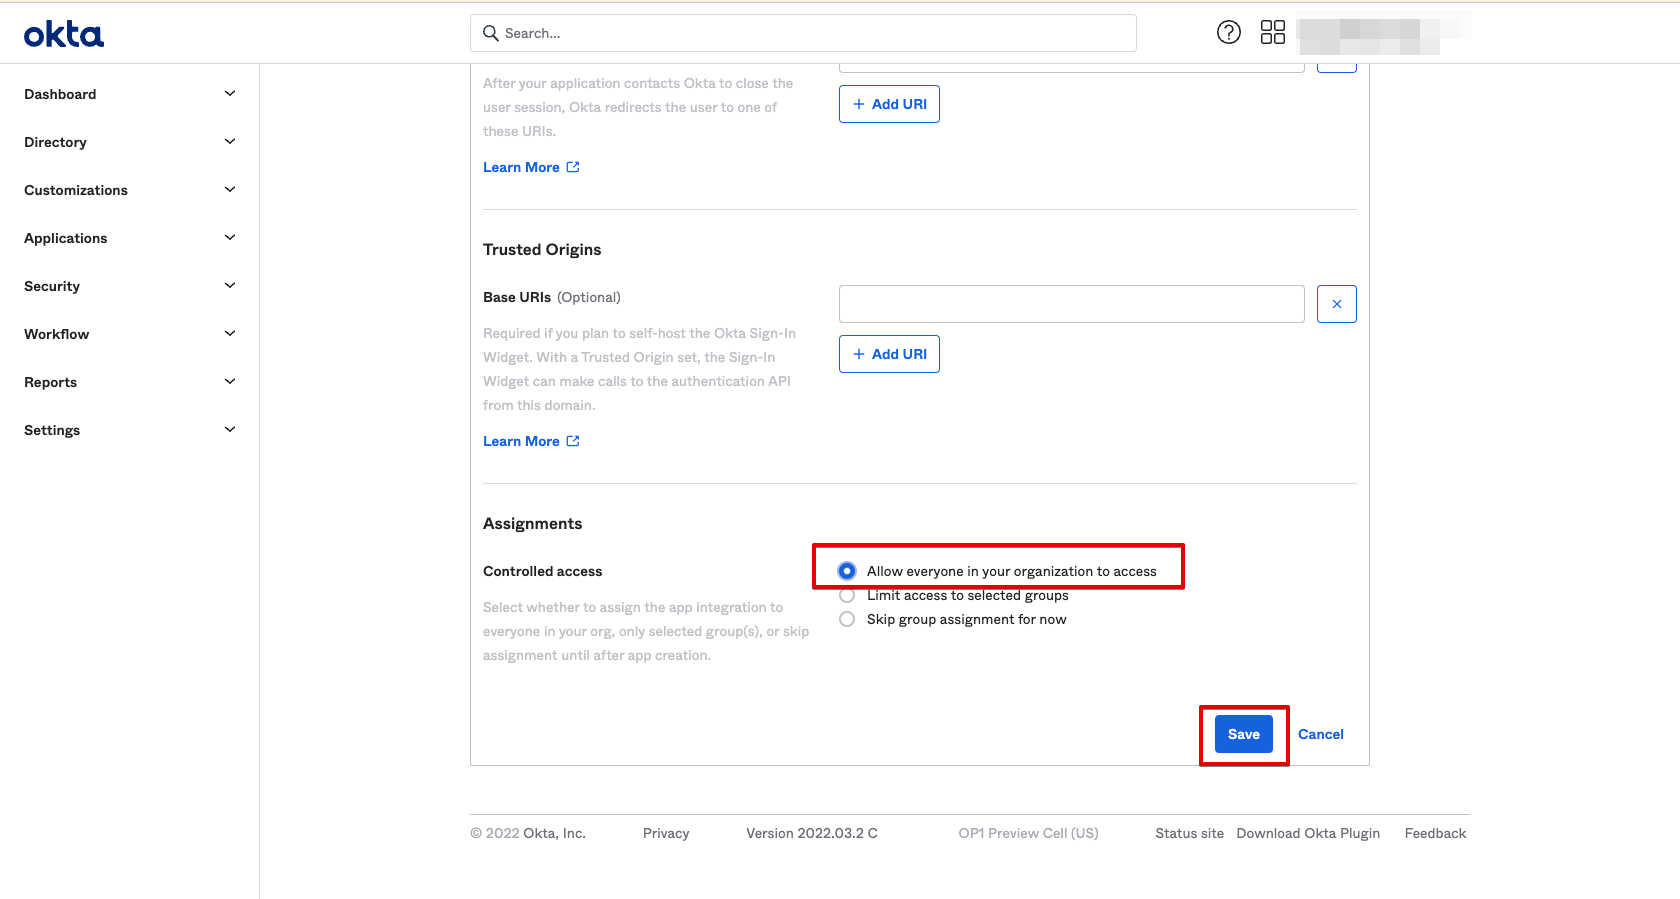Open the Download Okta Plugin footer link
Screen dimensions: 1680x899
click(1307, 833)
